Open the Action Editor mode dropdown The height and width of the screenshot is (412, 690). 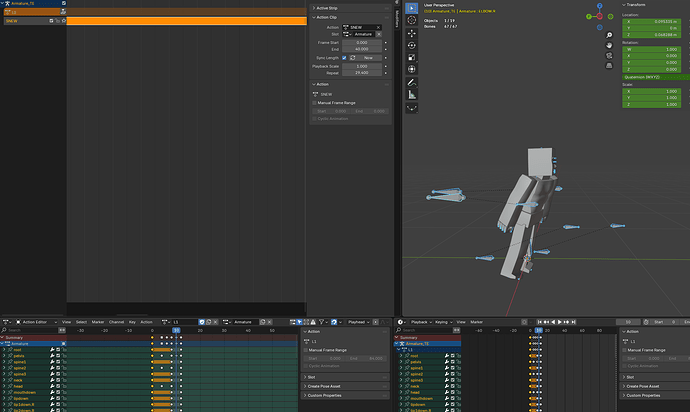[37, 322]
